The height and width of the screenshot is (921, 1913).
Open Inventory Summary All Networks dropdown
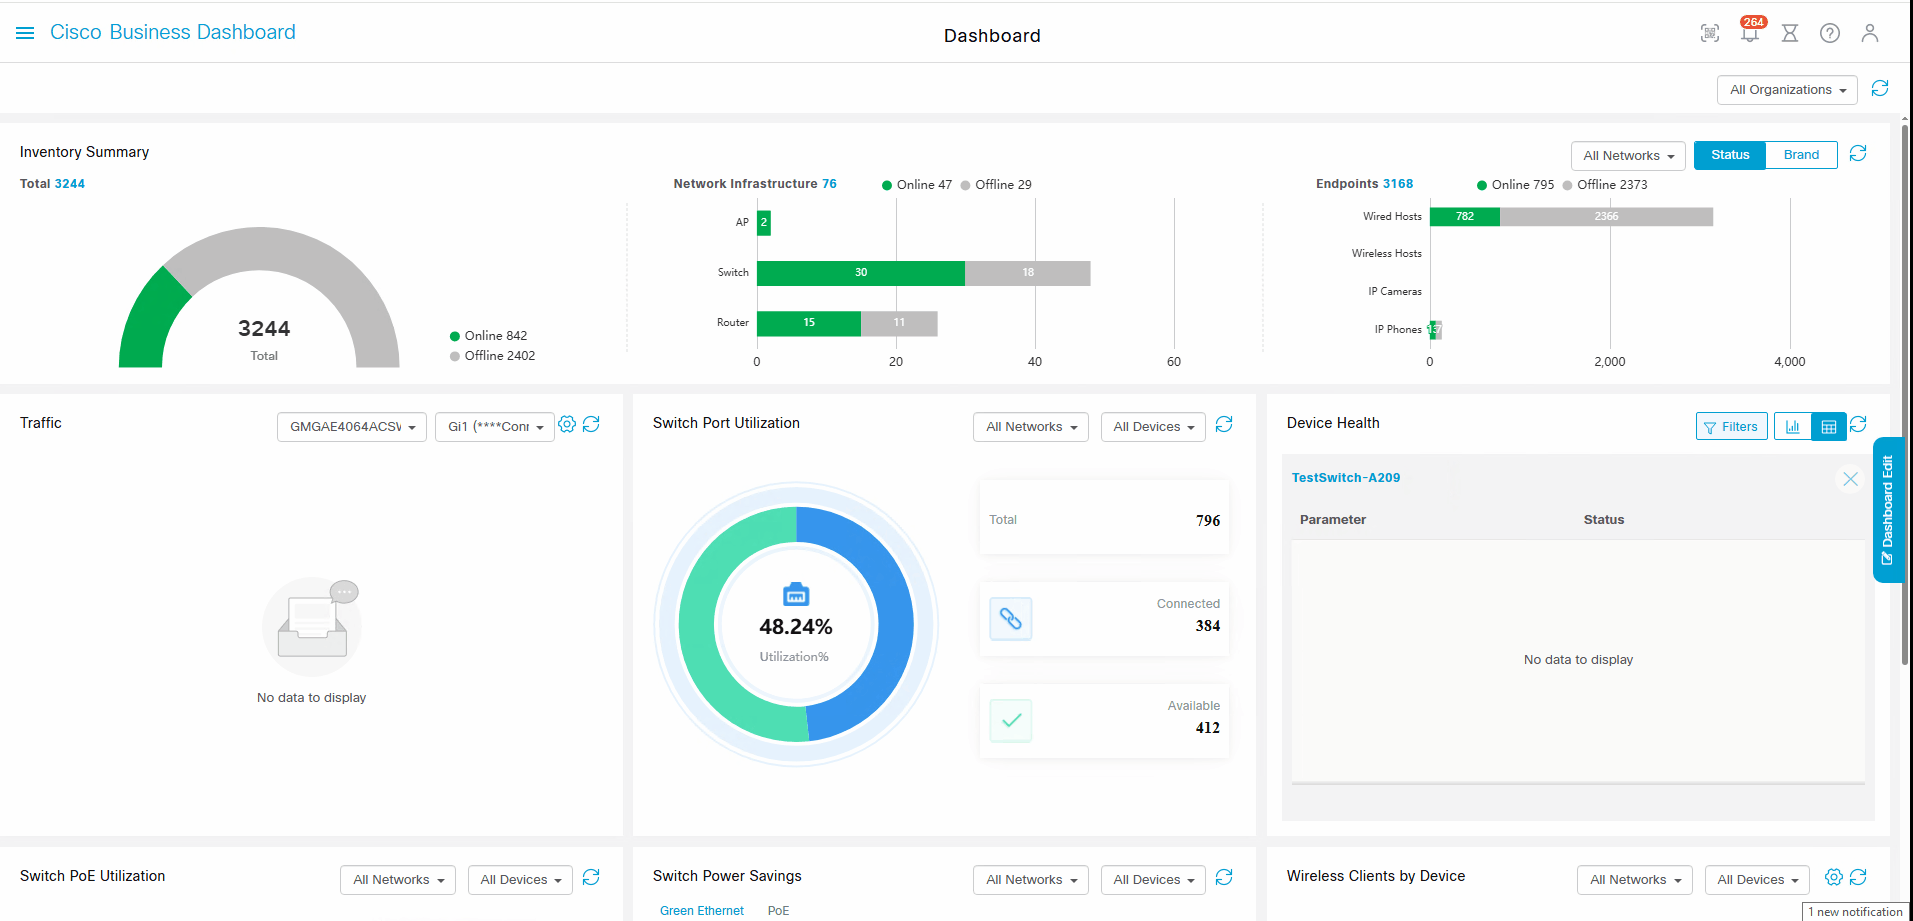1628,156
